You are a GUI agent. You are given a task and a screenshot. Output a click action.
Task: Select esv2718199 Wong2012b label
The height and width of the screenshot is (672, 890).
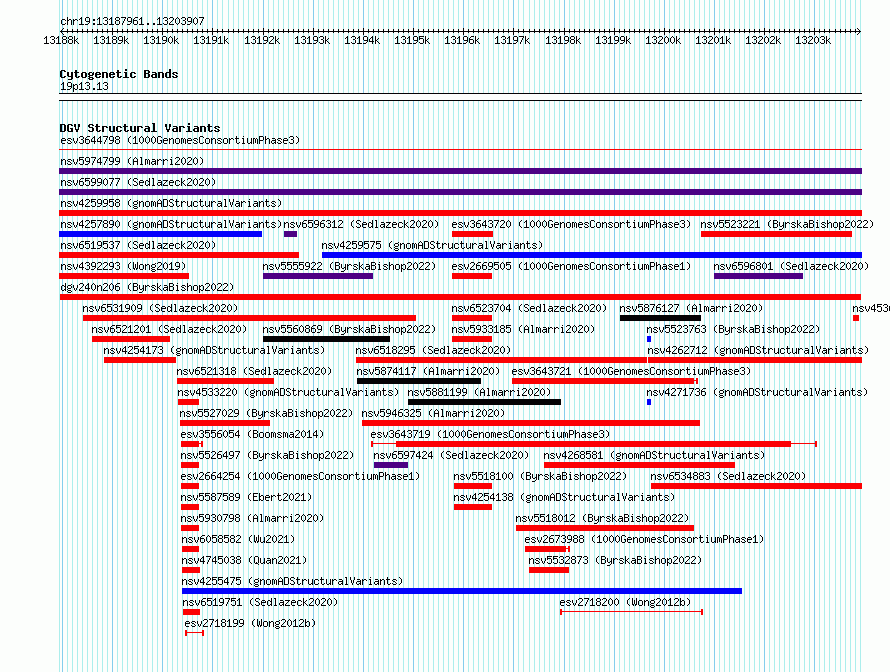(250, 623)
